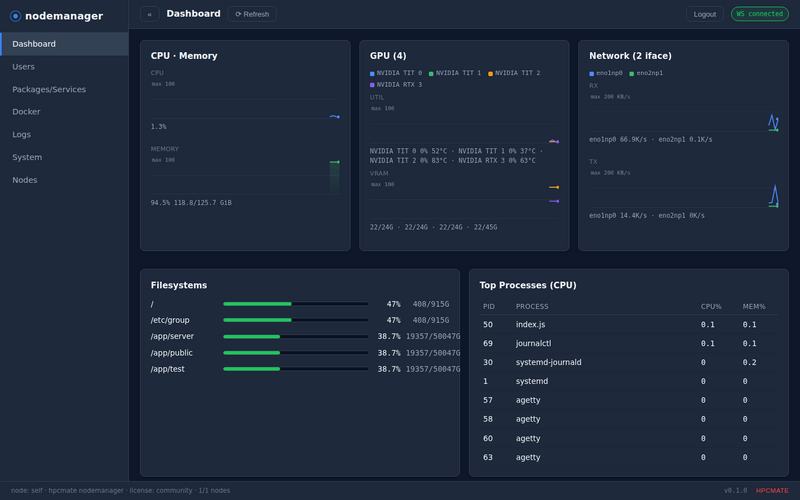Click the eno1np0 blue legend swatch
The image size is (800, 500).
coord(591,73)
